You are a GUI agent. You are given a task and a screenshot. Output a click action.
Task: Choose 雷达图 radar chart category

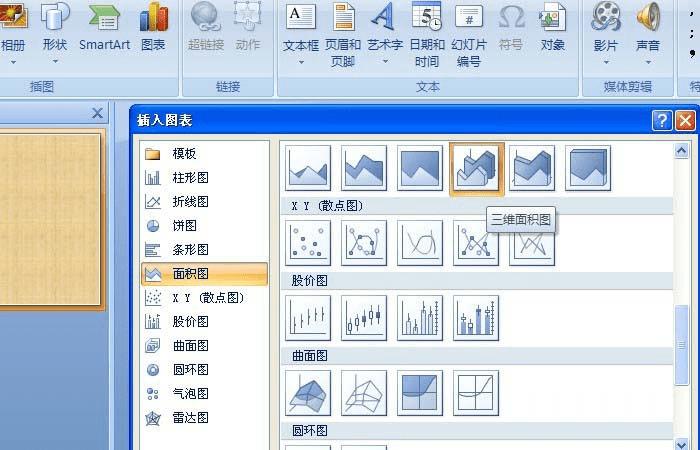[204, 418]
